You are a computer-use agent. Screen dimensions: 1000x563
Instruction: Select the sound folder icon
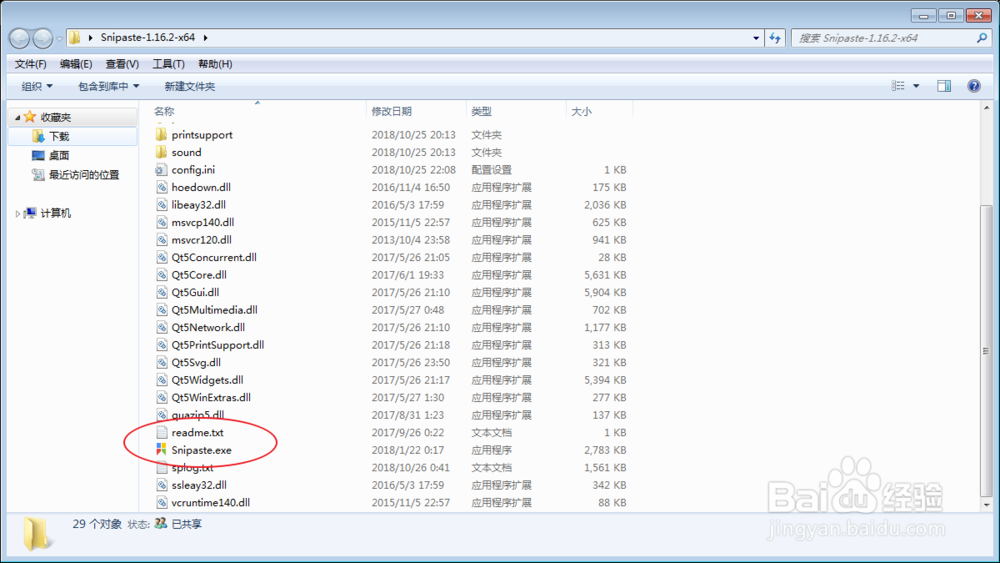click(161, 152)
